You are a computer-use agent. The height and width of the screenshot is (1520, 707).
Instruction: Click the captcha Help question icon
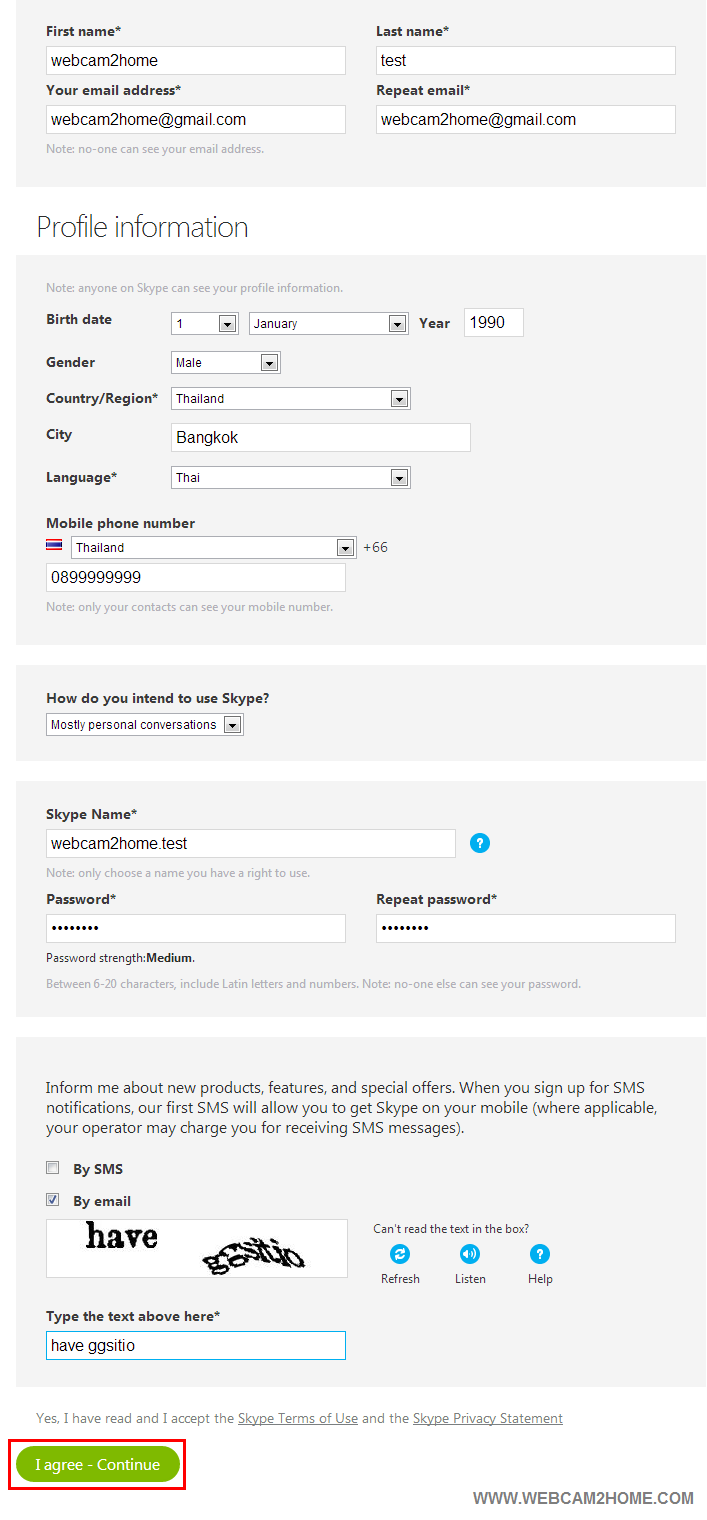[540, 1254]
